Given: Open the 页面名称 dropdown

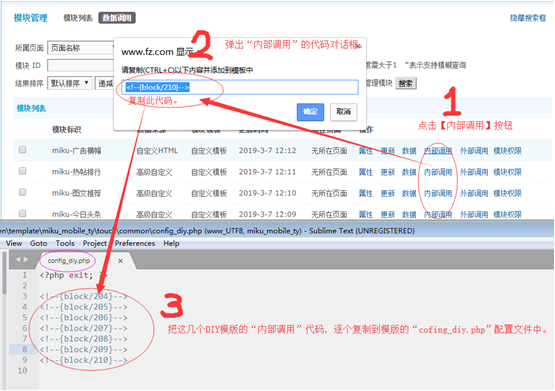Looking at the screenshot, I should pyautogui.click(x=81, y=48).
